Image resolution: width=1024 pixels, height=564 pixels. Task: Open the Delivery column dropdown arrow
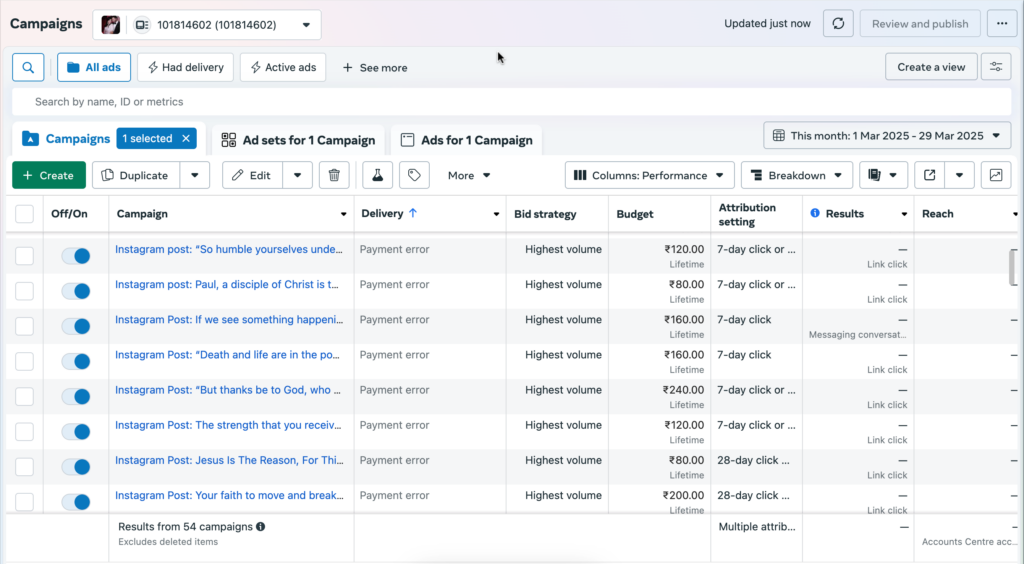[496, 214]
